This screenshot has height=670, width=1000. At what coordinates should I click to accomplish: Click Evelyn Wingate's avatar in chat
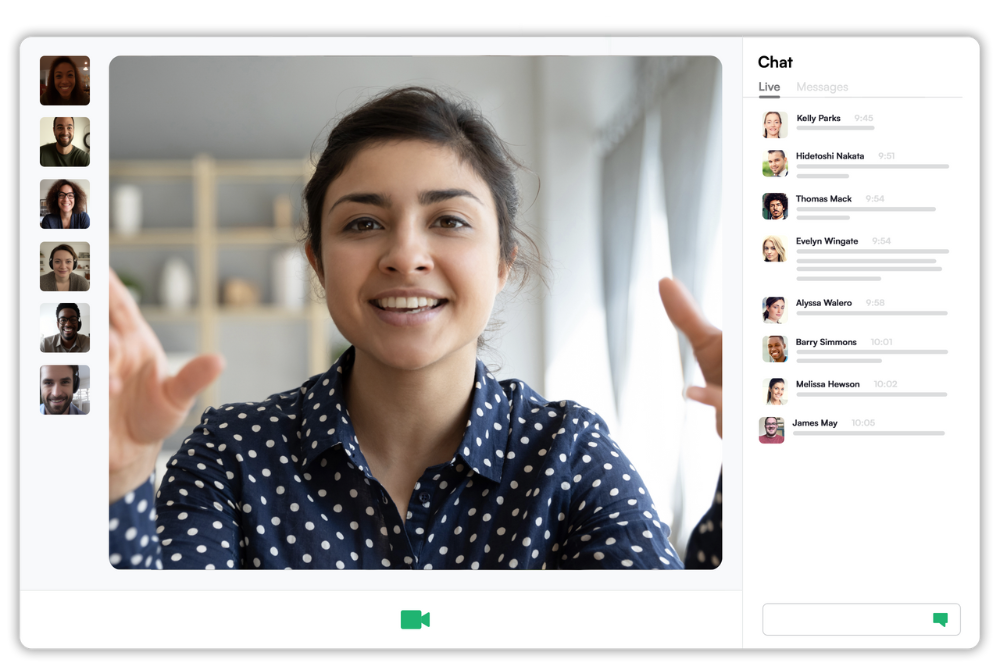click(x=774, y=249)
